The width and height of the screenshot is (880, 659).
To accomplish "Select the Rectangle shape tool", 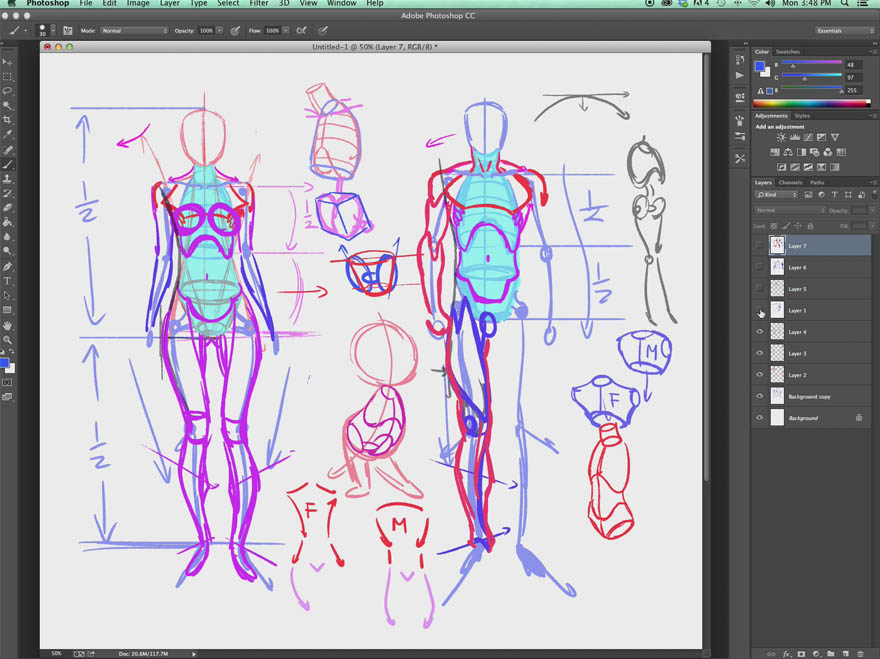I will click(7, 310).
